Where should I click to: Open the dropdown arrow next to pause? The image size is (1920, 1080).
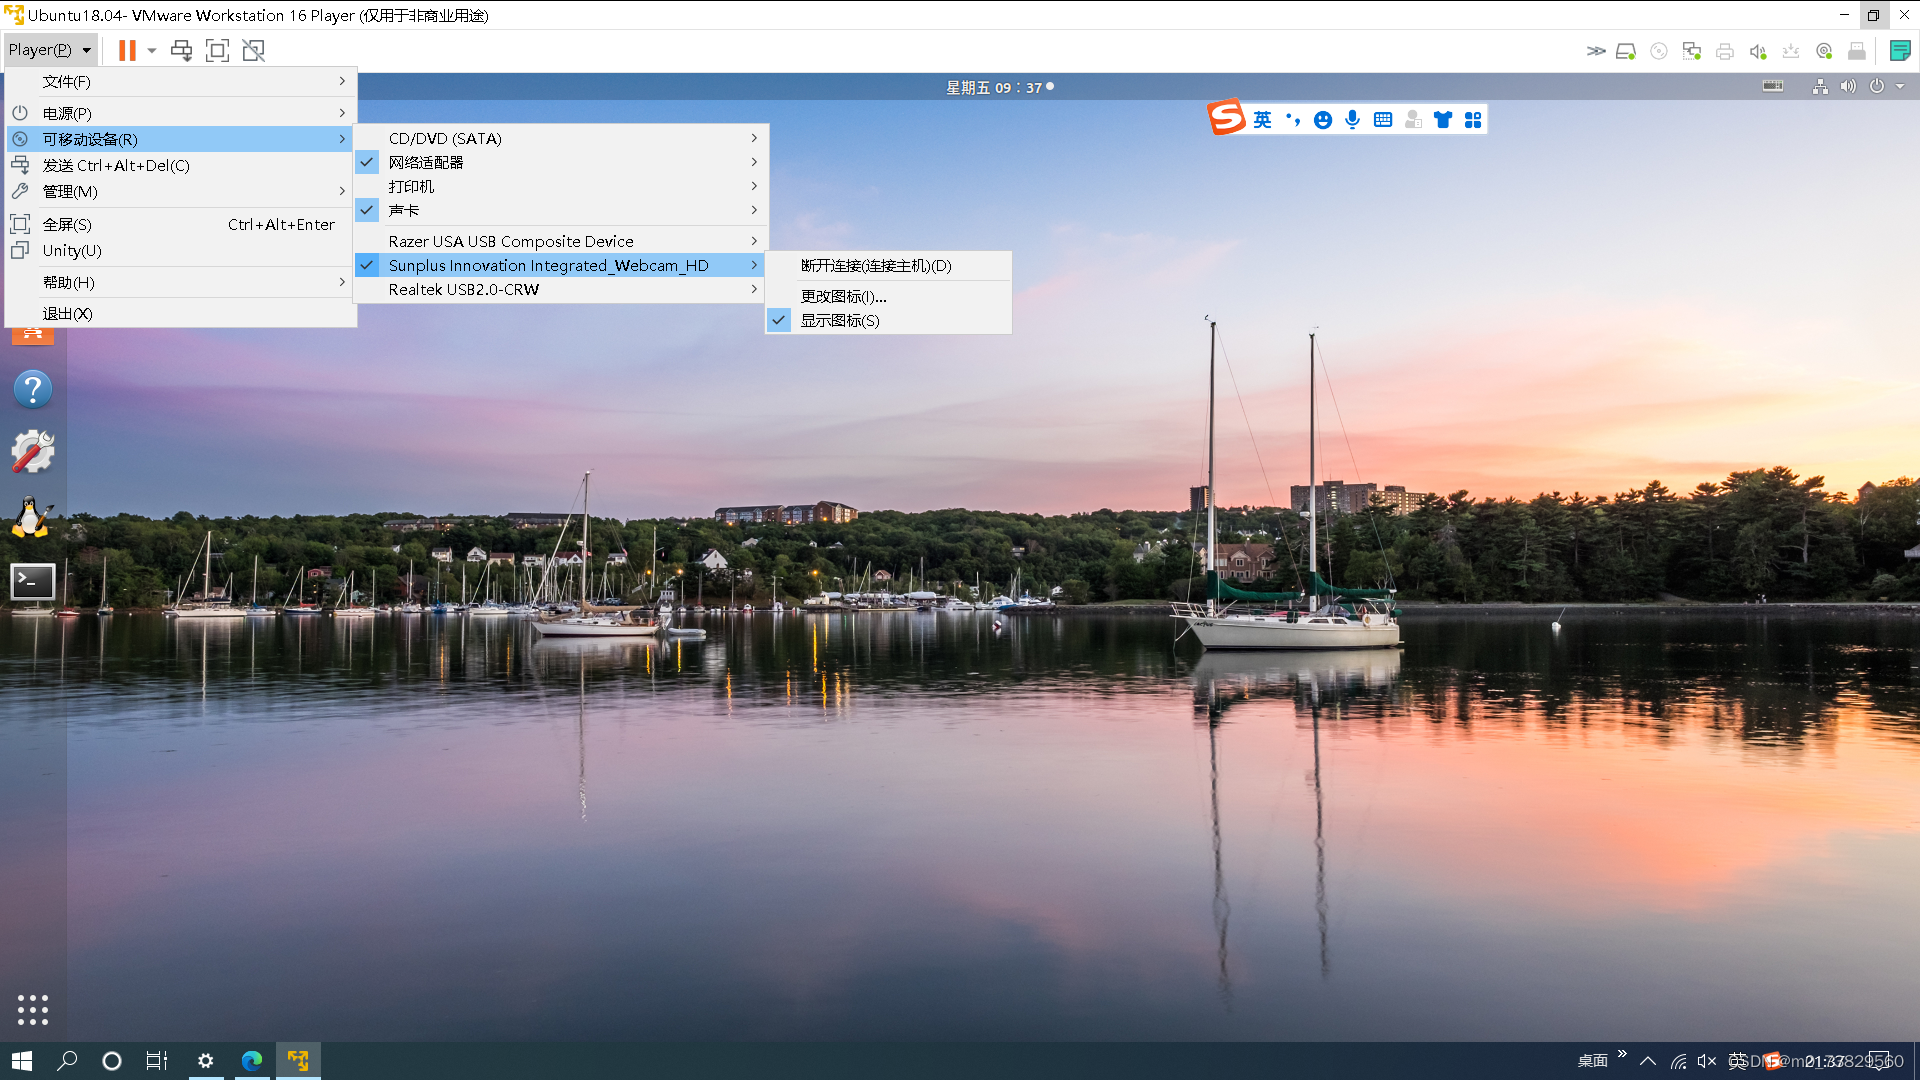[x=152, y=50]
